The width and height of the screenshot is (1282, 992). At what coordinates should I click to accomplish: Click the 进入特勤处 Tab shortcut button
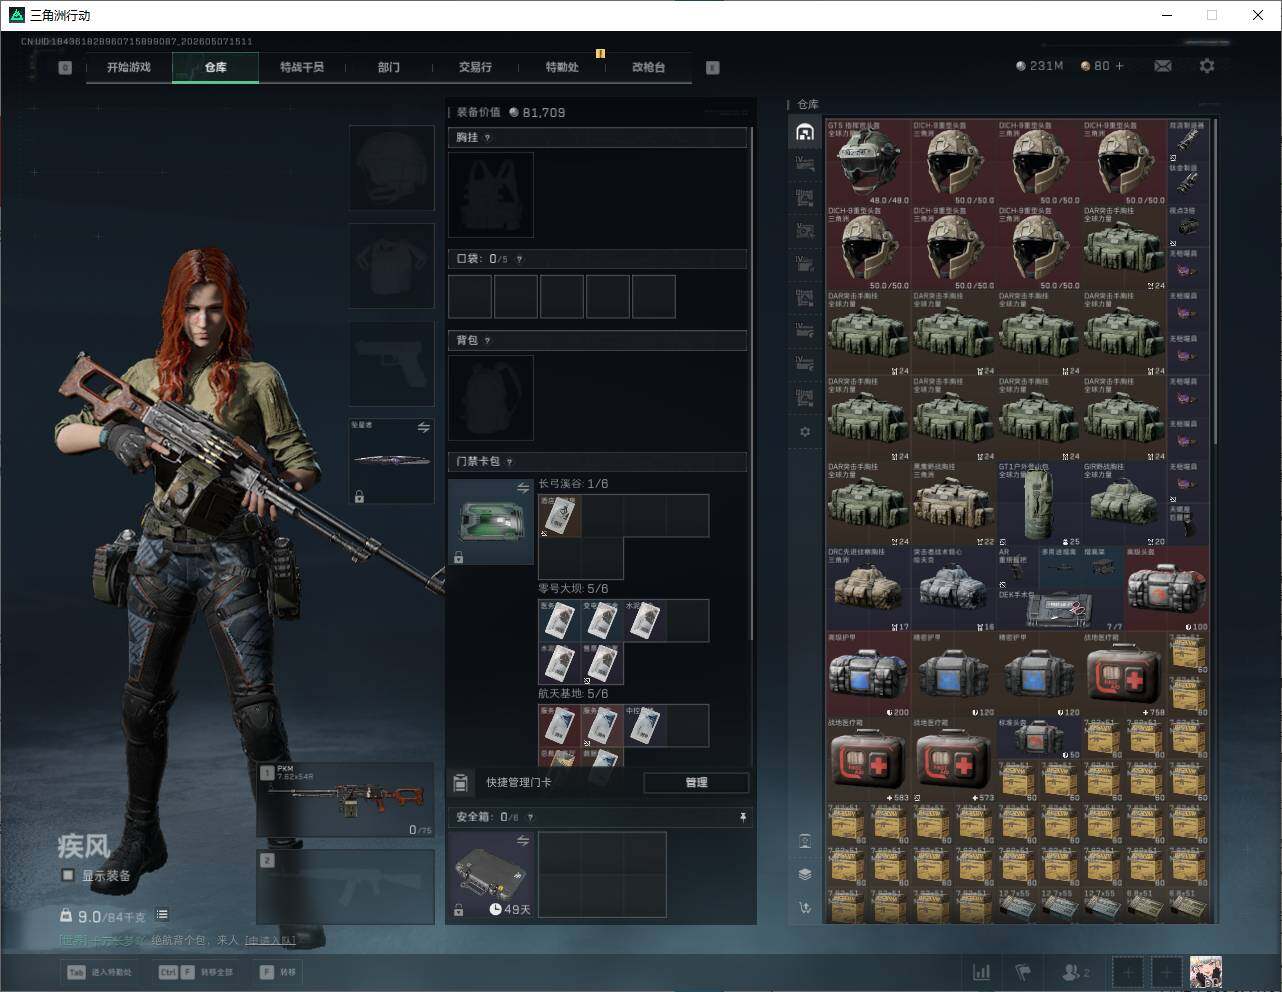pyautogui.click(x=99, y=972)
